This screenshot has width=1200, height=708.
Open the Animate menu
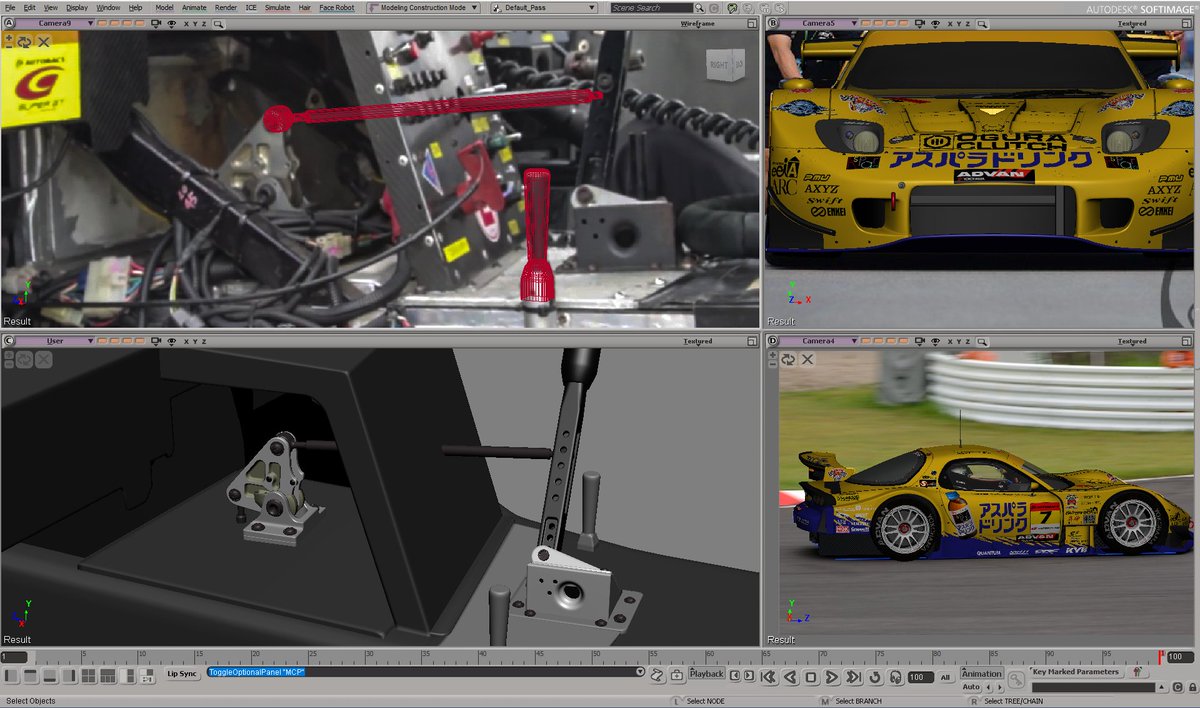point(194,8)
